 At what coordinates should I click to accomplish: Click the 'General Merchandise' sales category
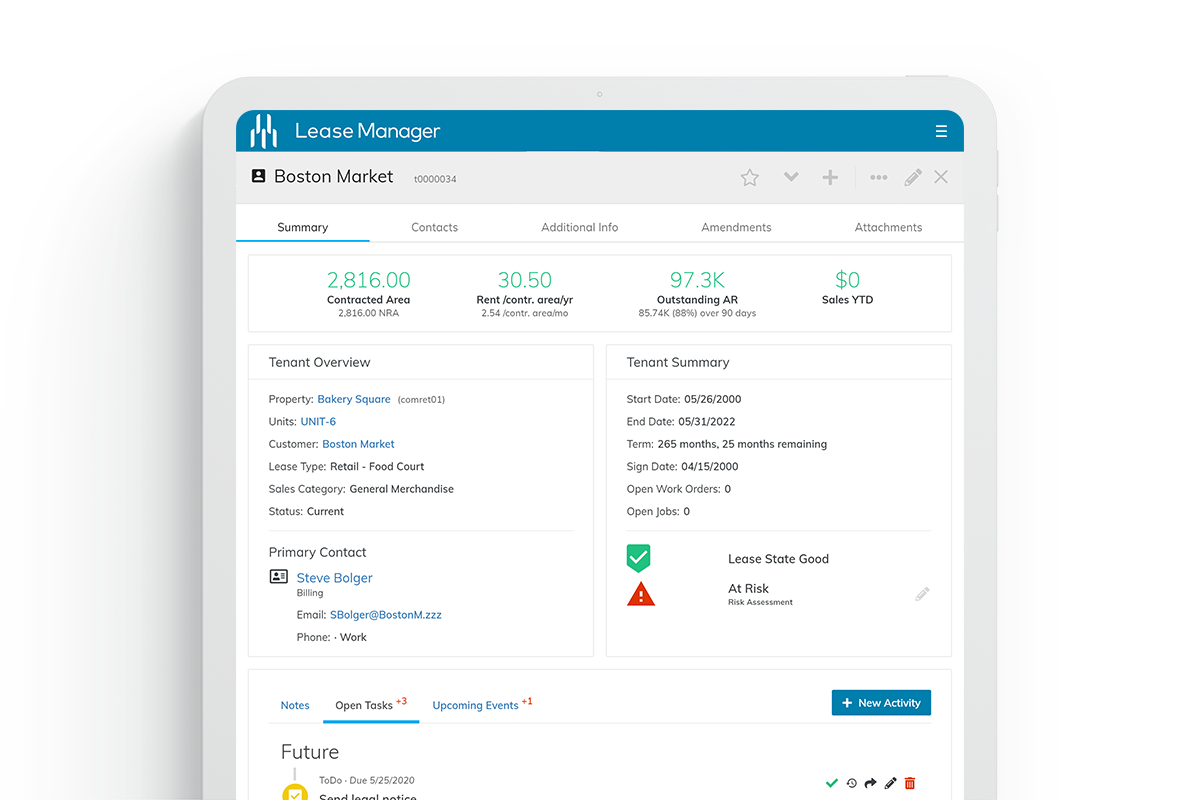[401, 489]
